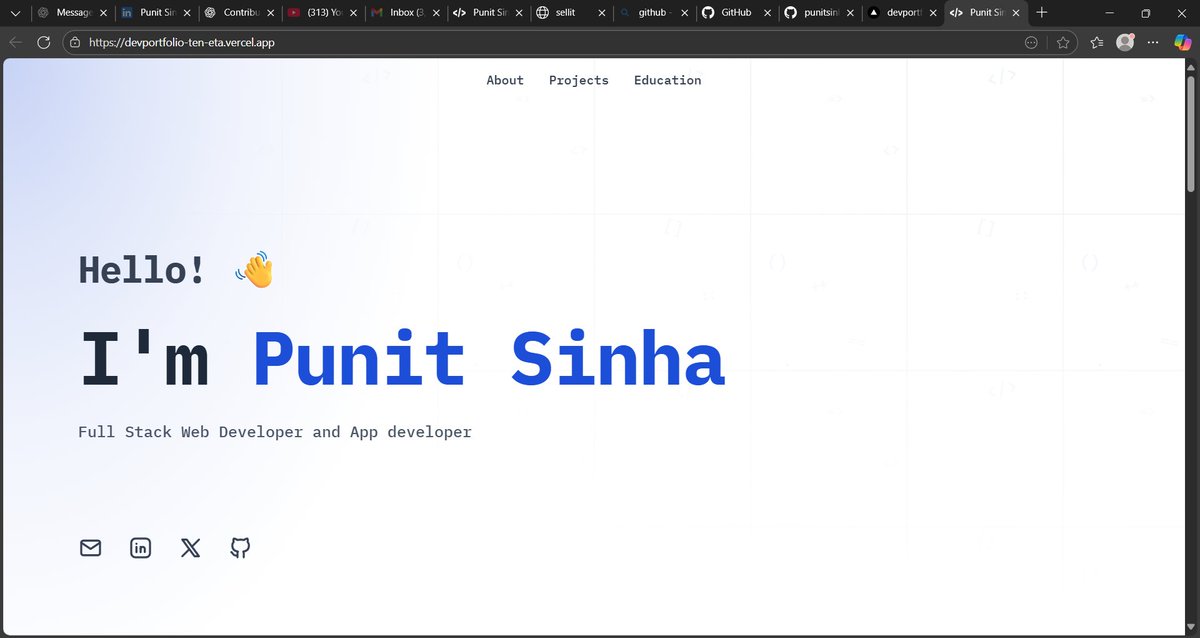Open the circled ellipsis icon in address bar
1200x638 pixels.
[x=1032, y=42]
